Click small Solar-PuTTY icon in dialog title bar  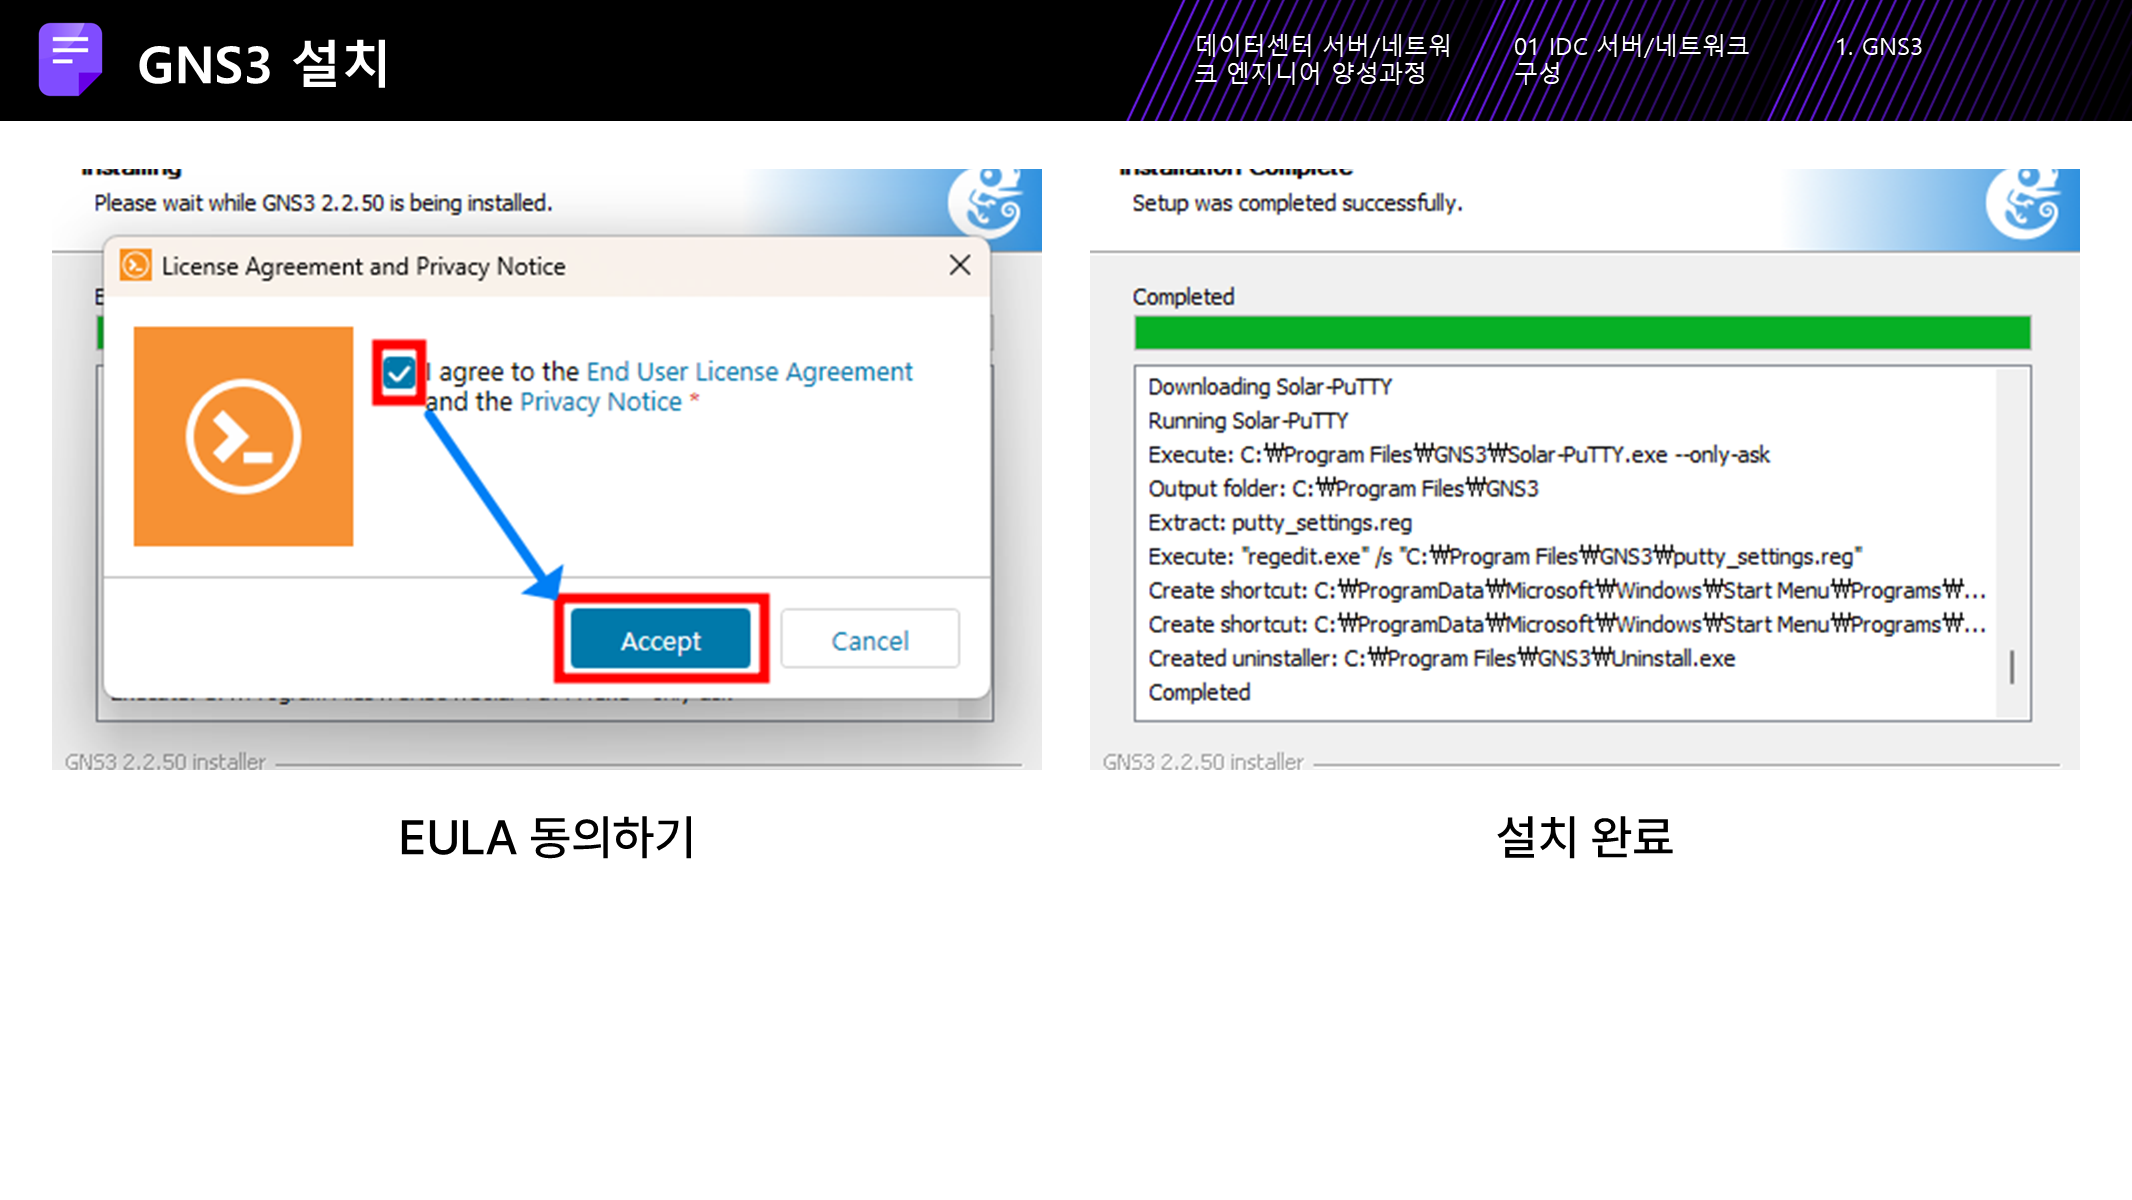click(x=136, y=266)
